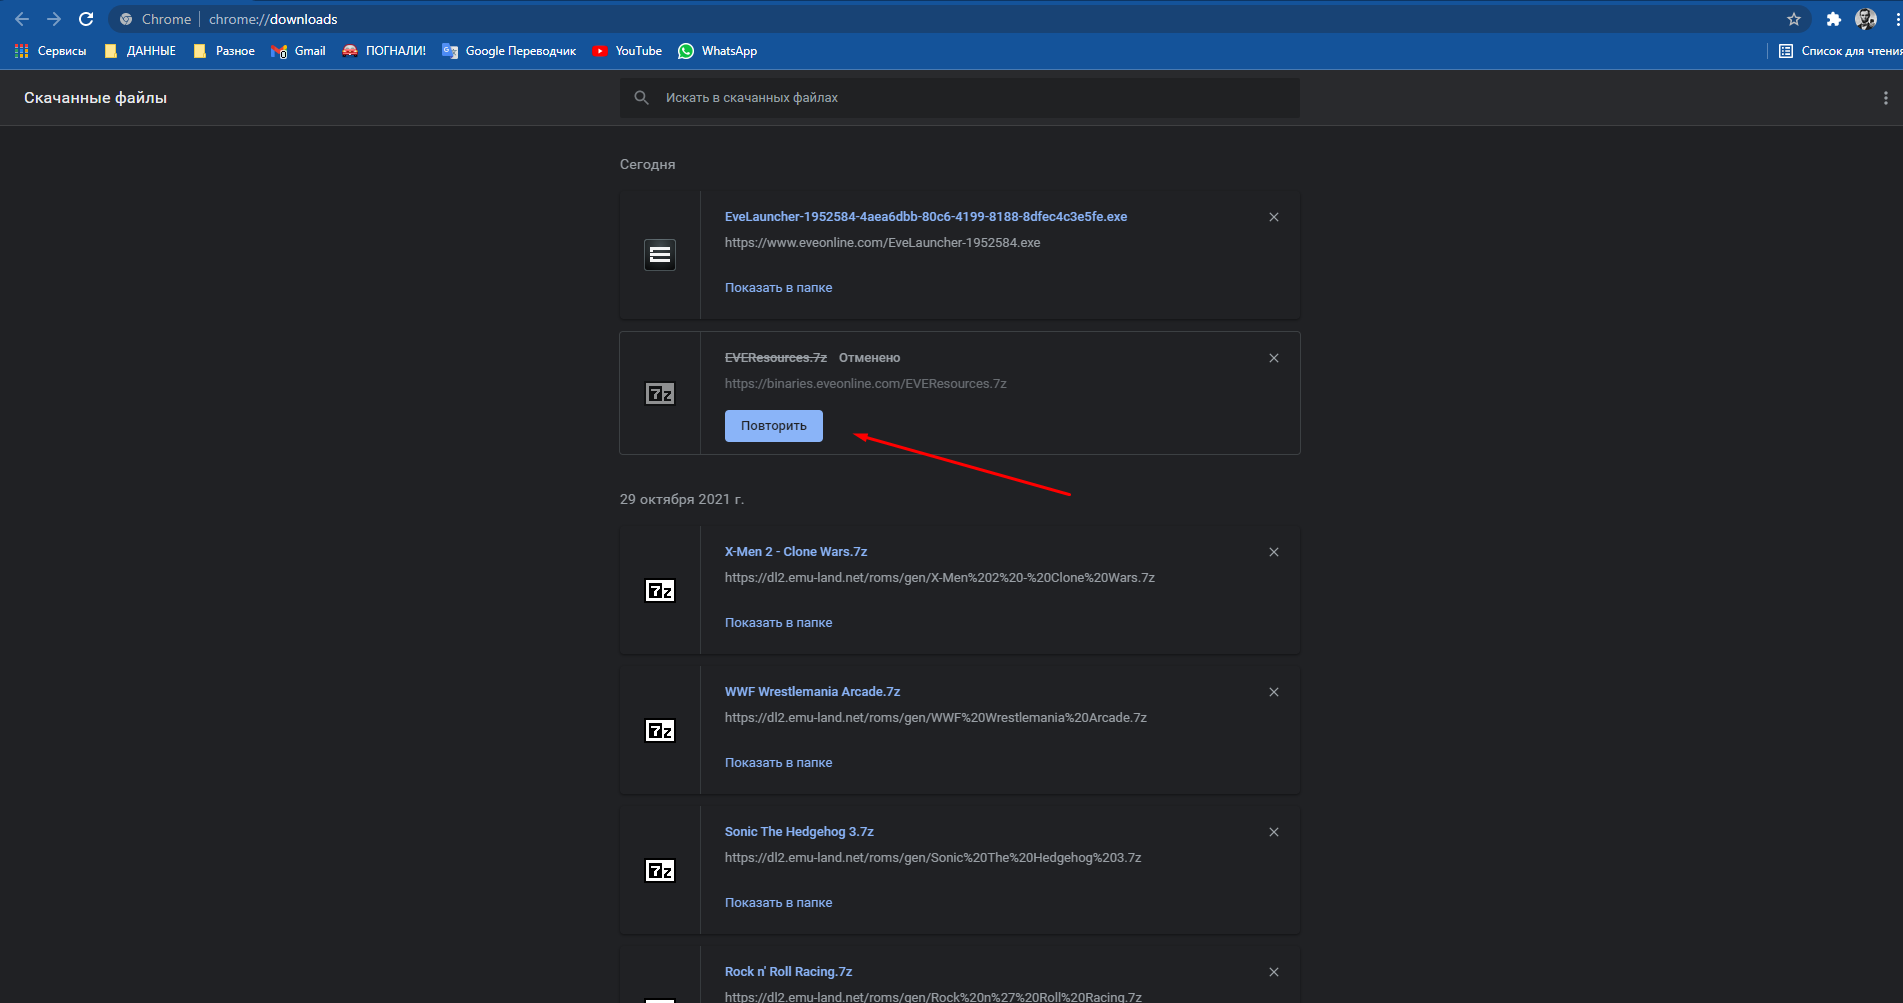Open the Sonic The Hedgehog emu-land source URL
Image resolution: width=1903 pixels, height=1003 pixels.
pyautogui.click(x=933, y=858)
